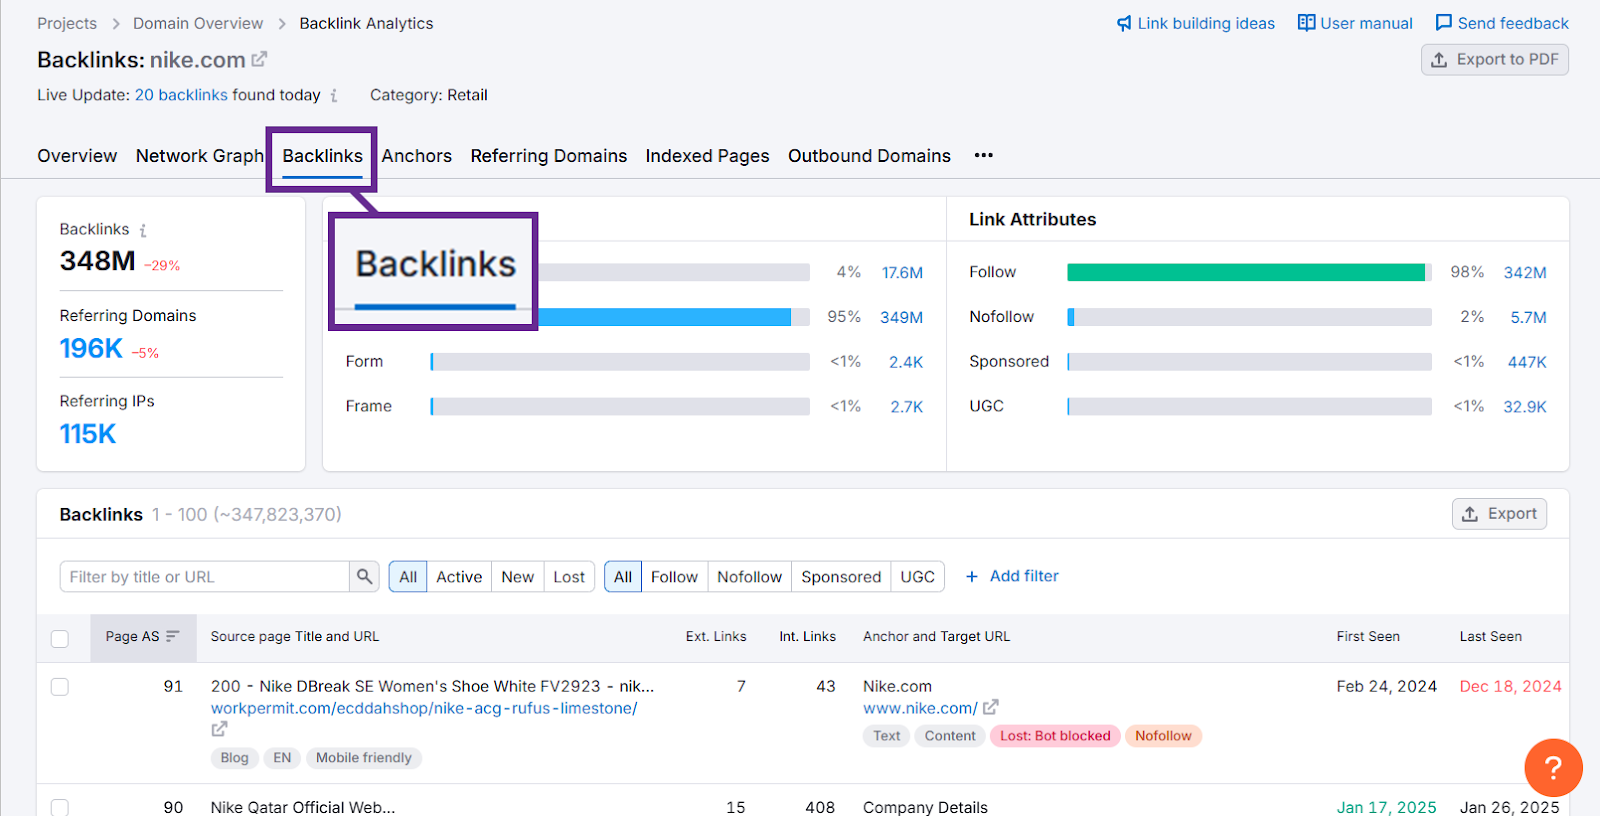The width and height of the screenshot is (1600, 816).
Task: Open www.nike.com/ target URL
Action: tap(920, 708)
